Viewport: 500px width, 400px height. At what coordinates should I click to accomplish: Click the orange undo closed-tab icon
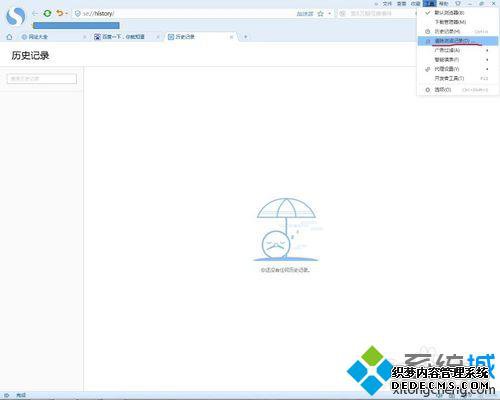[59, 13]
